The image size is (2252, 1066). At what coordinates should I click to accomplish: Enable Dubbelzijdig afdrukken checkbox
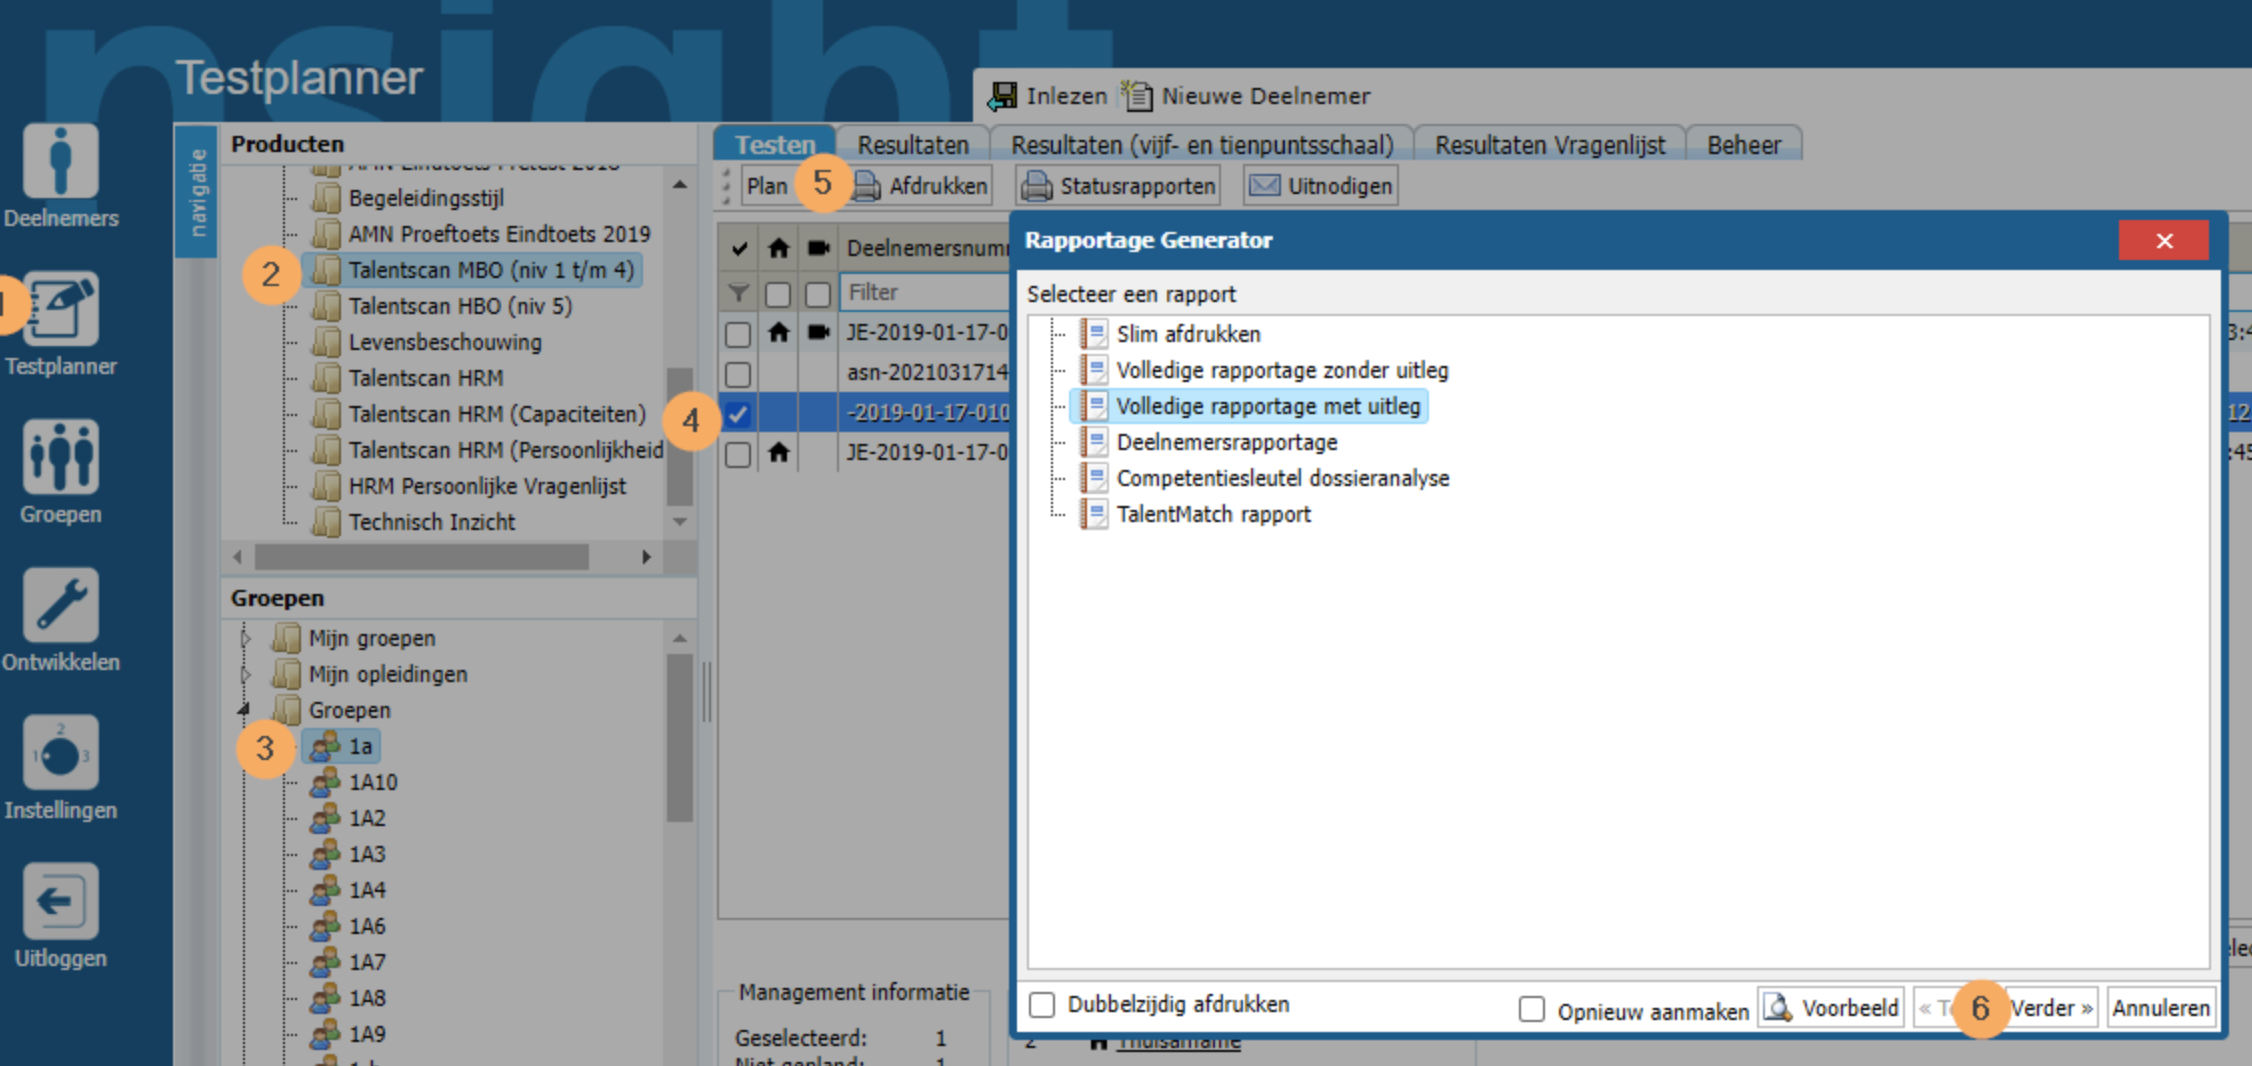1042,1005
